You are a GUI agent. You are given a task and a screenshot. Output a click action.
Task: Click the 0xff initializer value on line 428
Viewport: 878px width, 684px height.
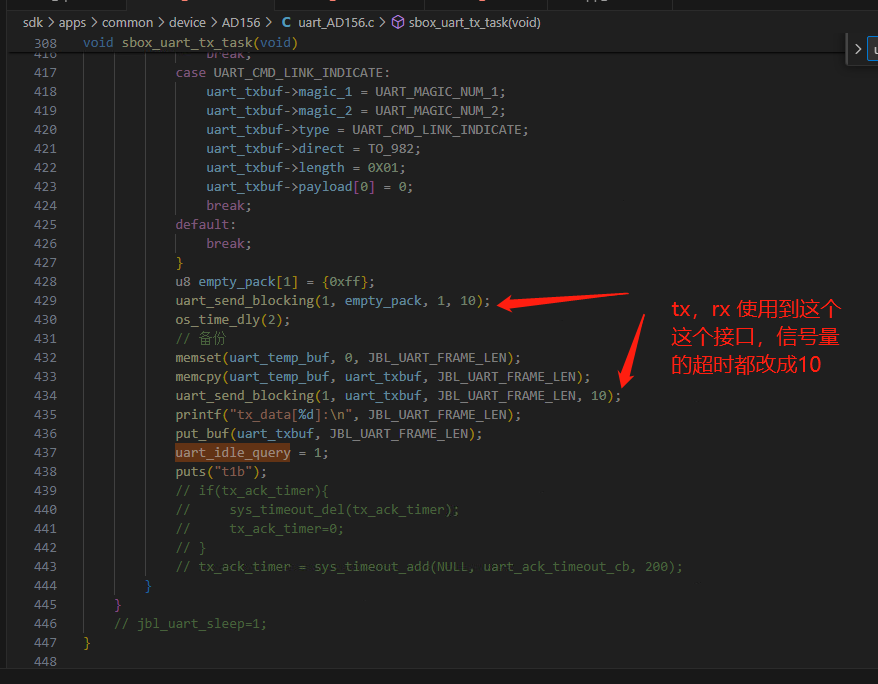coord(344,282)
